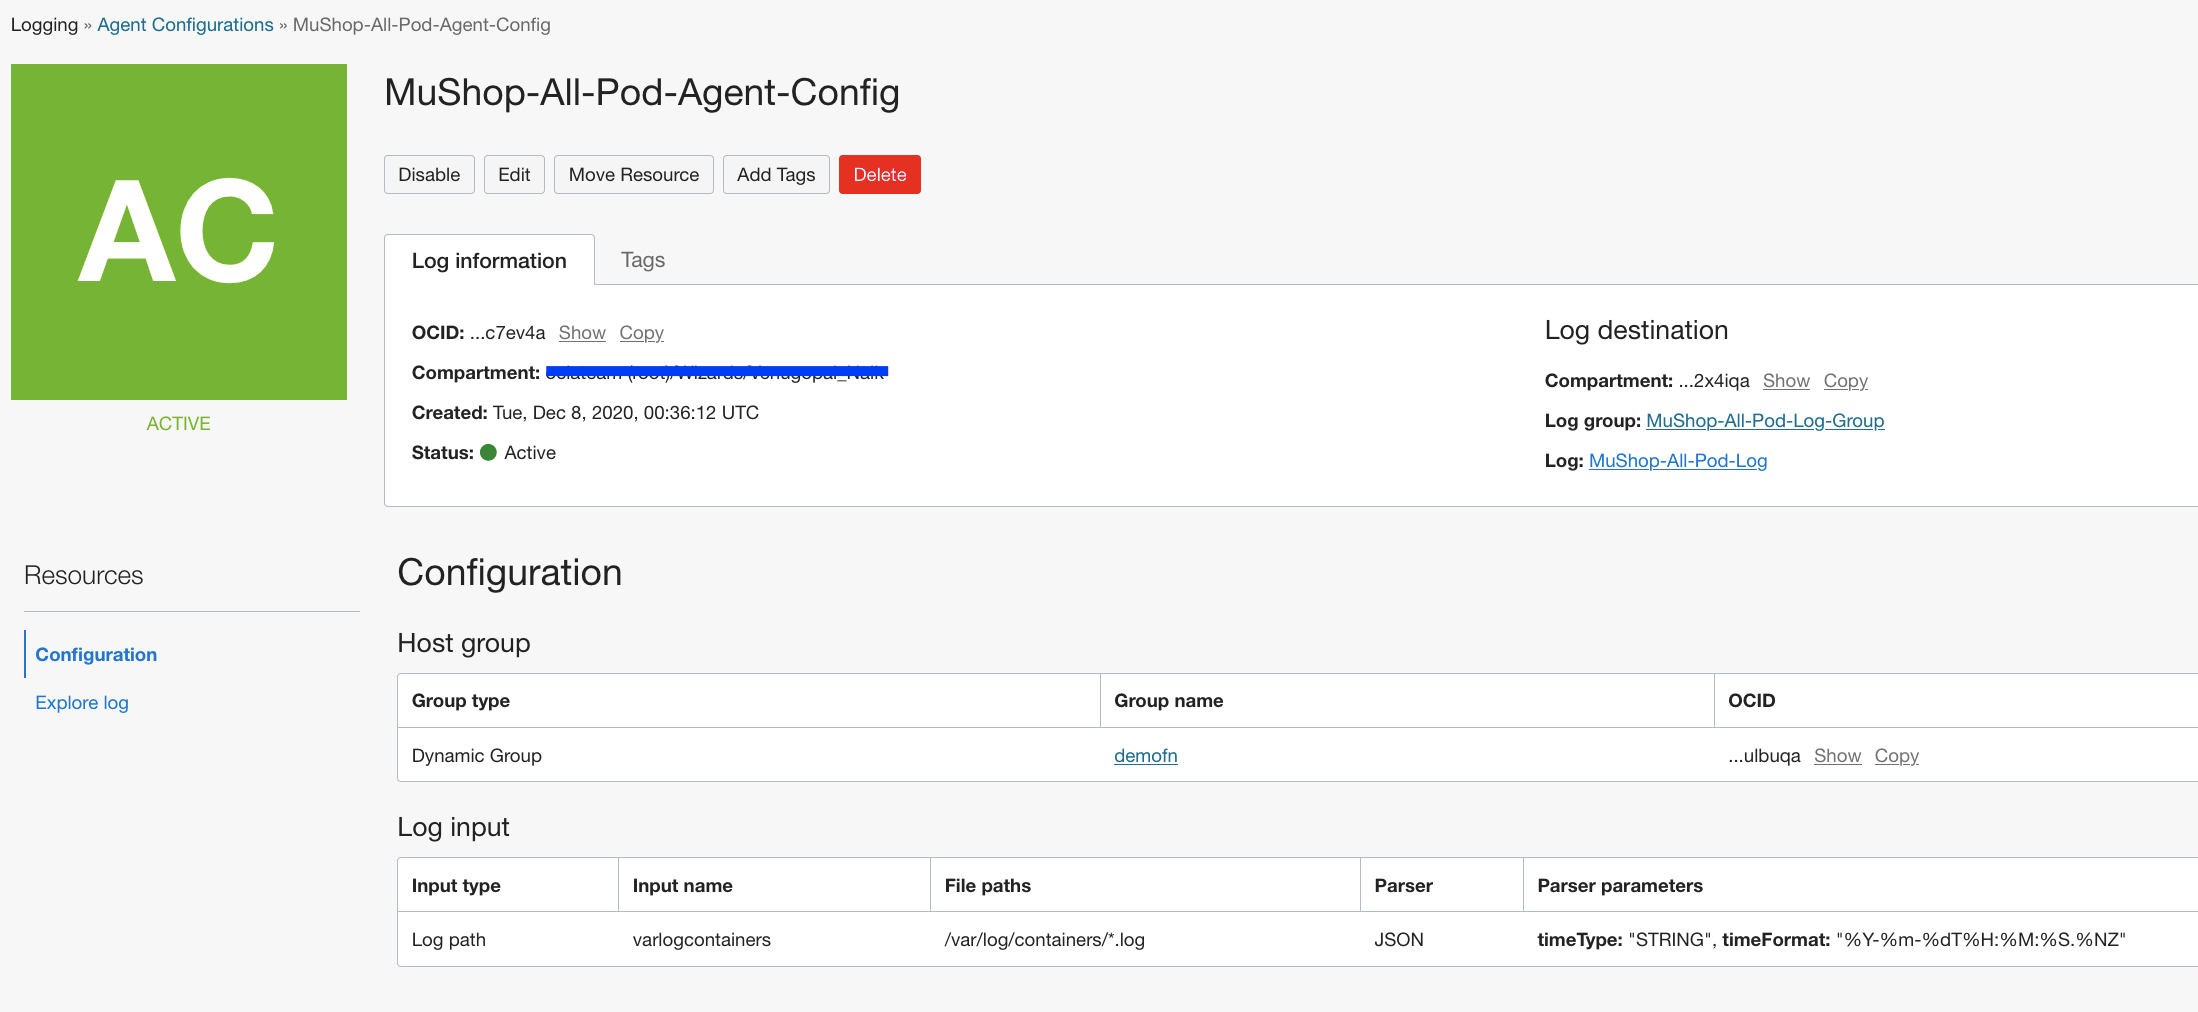
Task: Click the green Active status dot
Action: pyautogui.click(x=489, y=453)
